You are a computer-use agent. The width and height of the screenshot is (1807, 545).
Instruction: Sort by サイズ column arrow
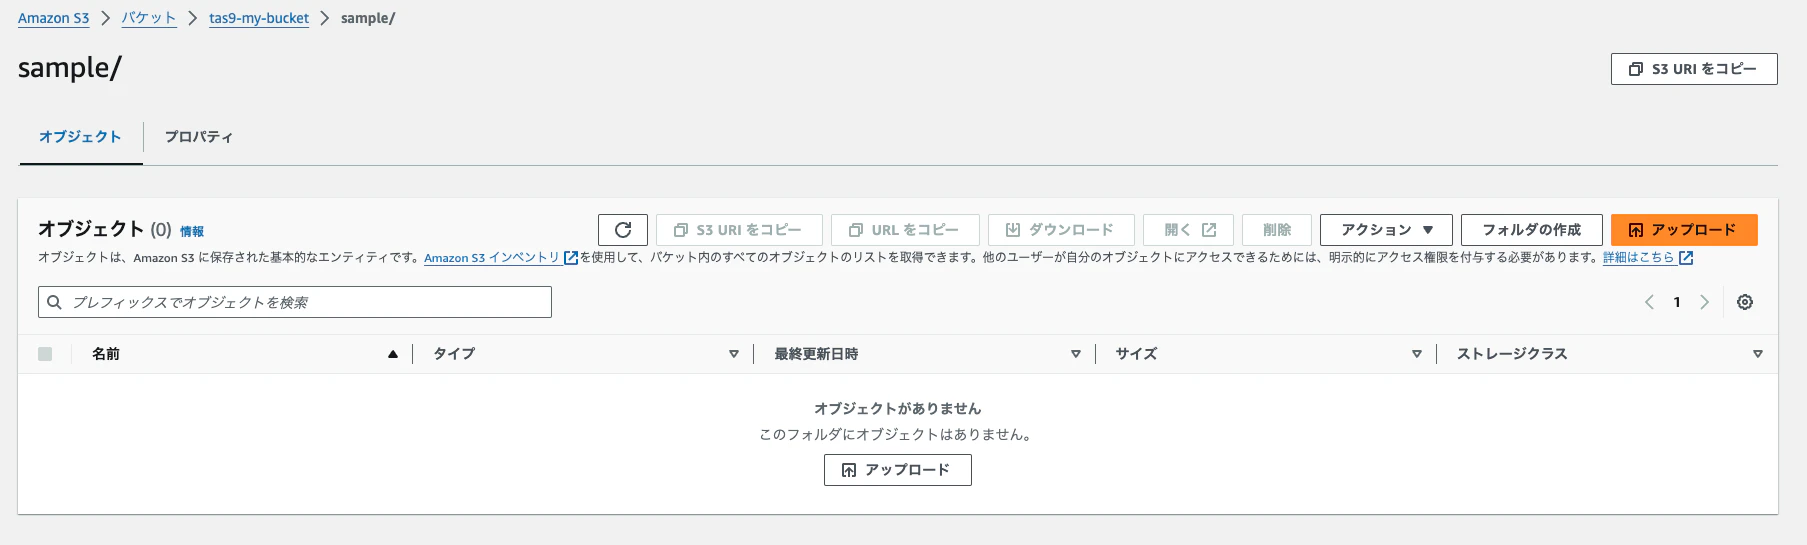pos(1417,354)
